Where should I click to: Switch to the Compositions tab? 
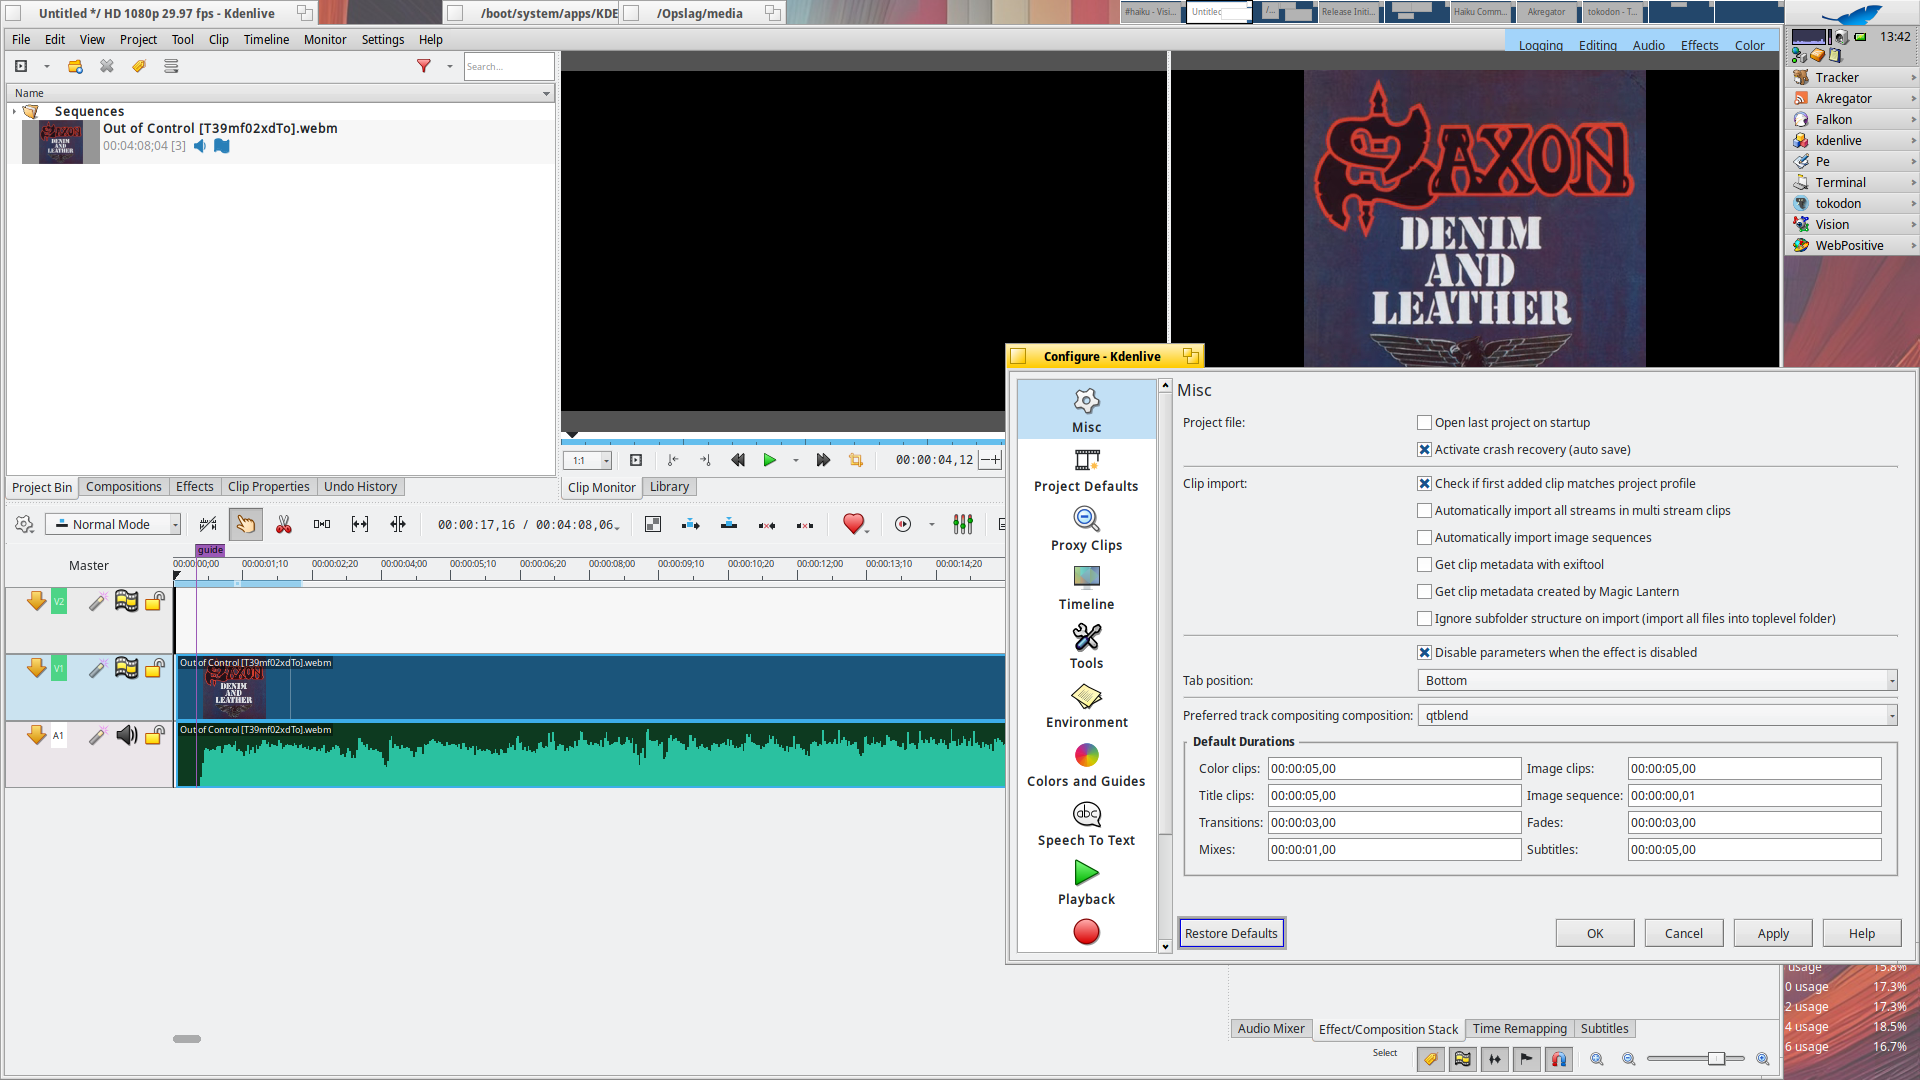123,487
